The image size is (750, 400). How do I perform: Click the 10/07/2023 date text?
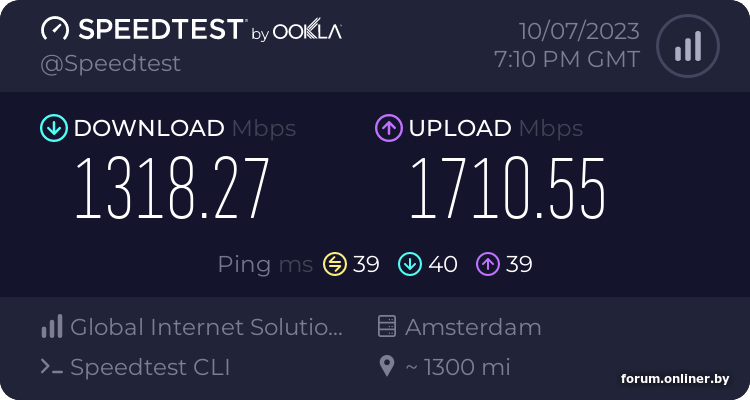click(579, 29)
